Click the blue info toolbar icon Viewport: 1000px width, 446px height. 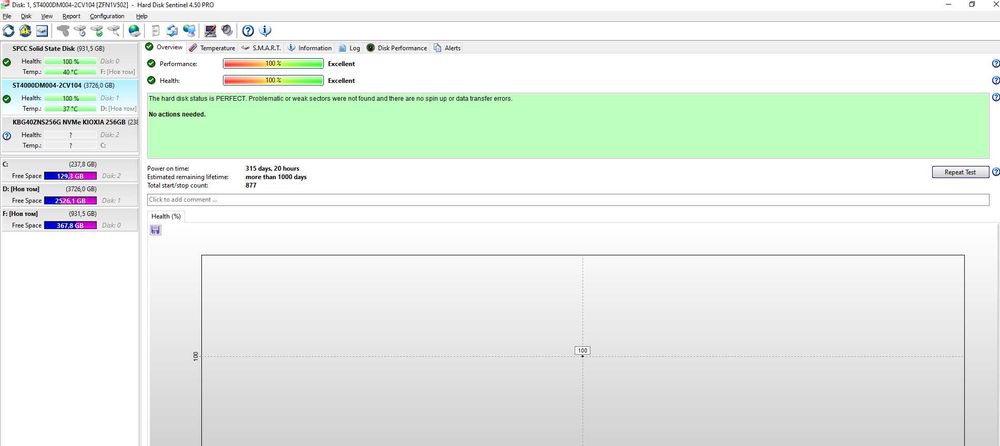265,31
